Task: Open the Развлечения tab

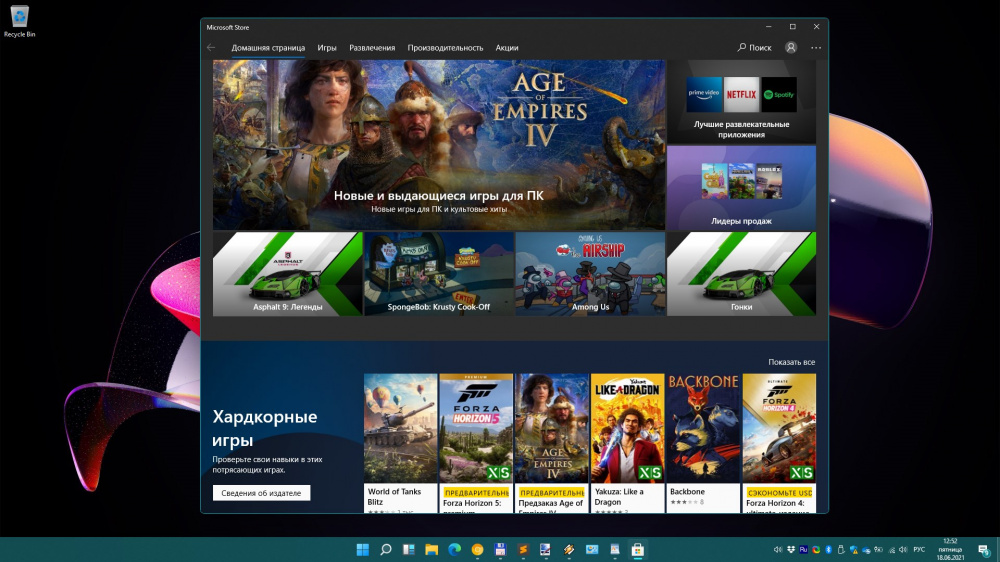Action: 372,47
